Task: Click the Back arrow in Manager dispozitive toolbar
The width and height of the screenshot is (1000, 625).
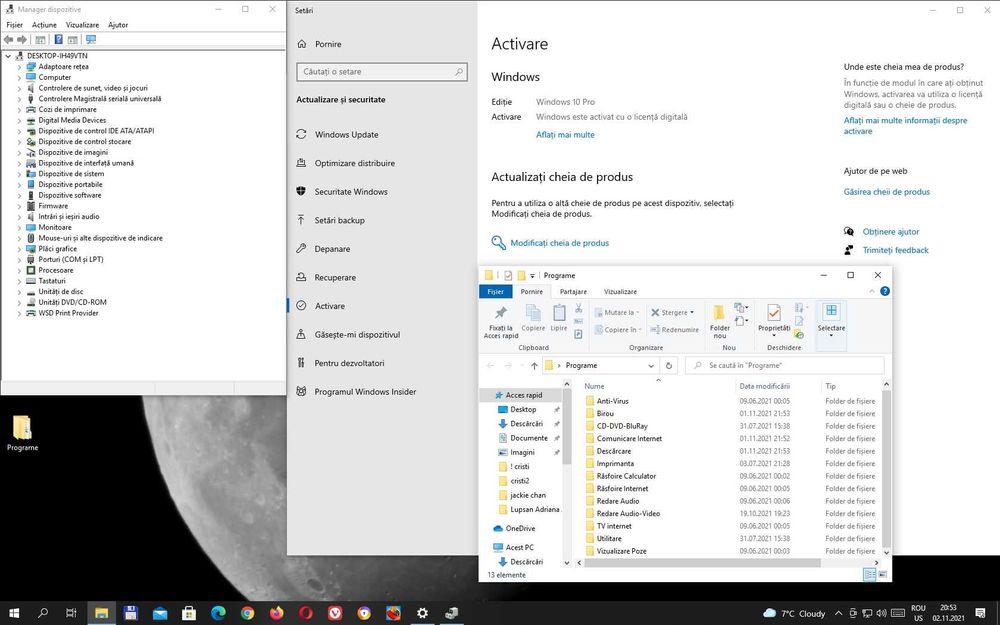Action: 9,40
